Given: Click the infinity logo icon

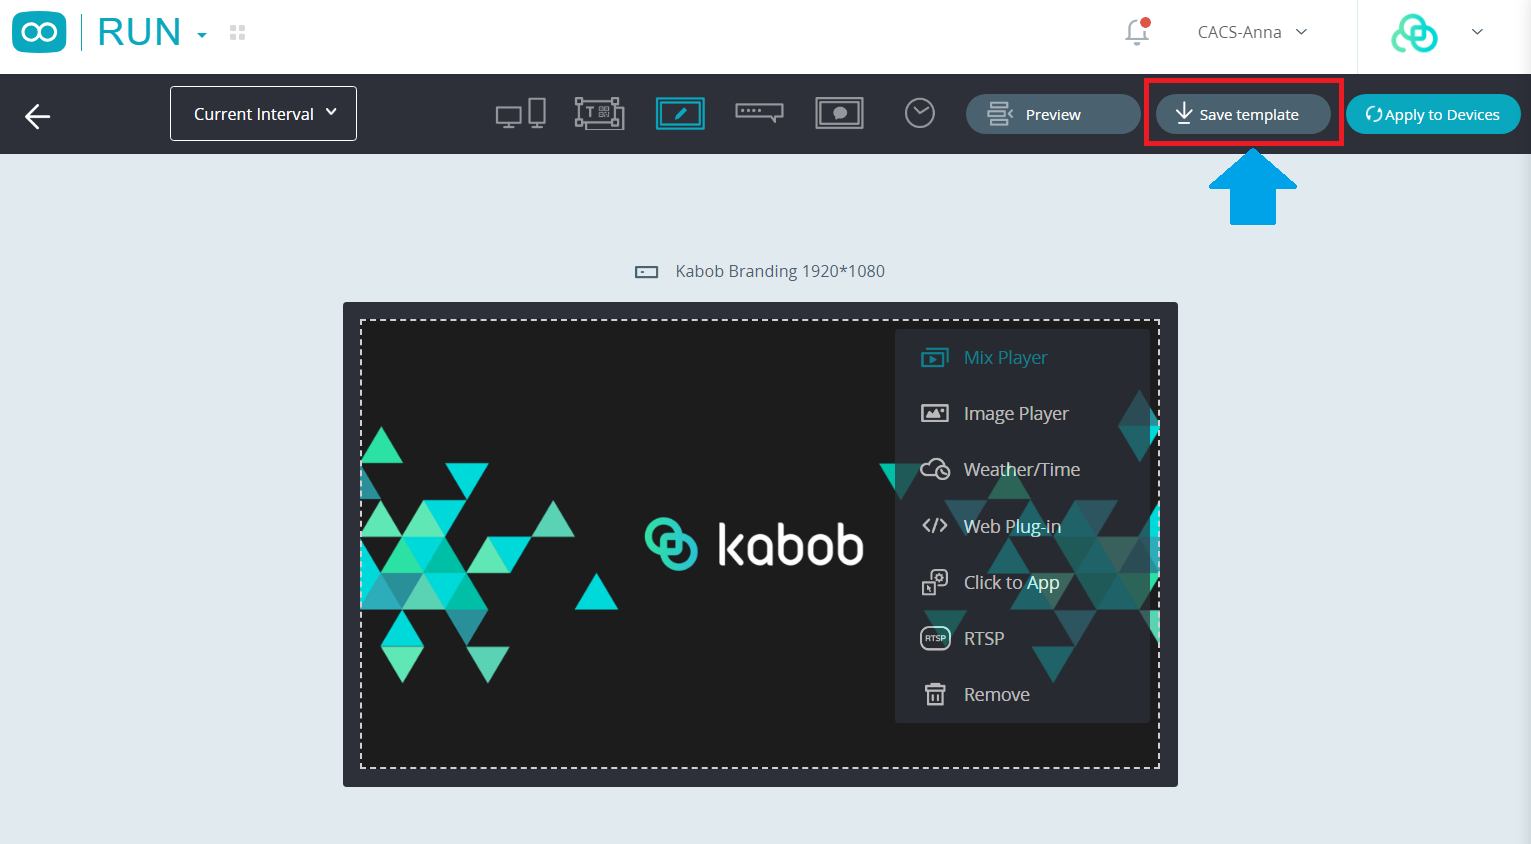Looking at the screenshot, I should [x=39, y=32].
